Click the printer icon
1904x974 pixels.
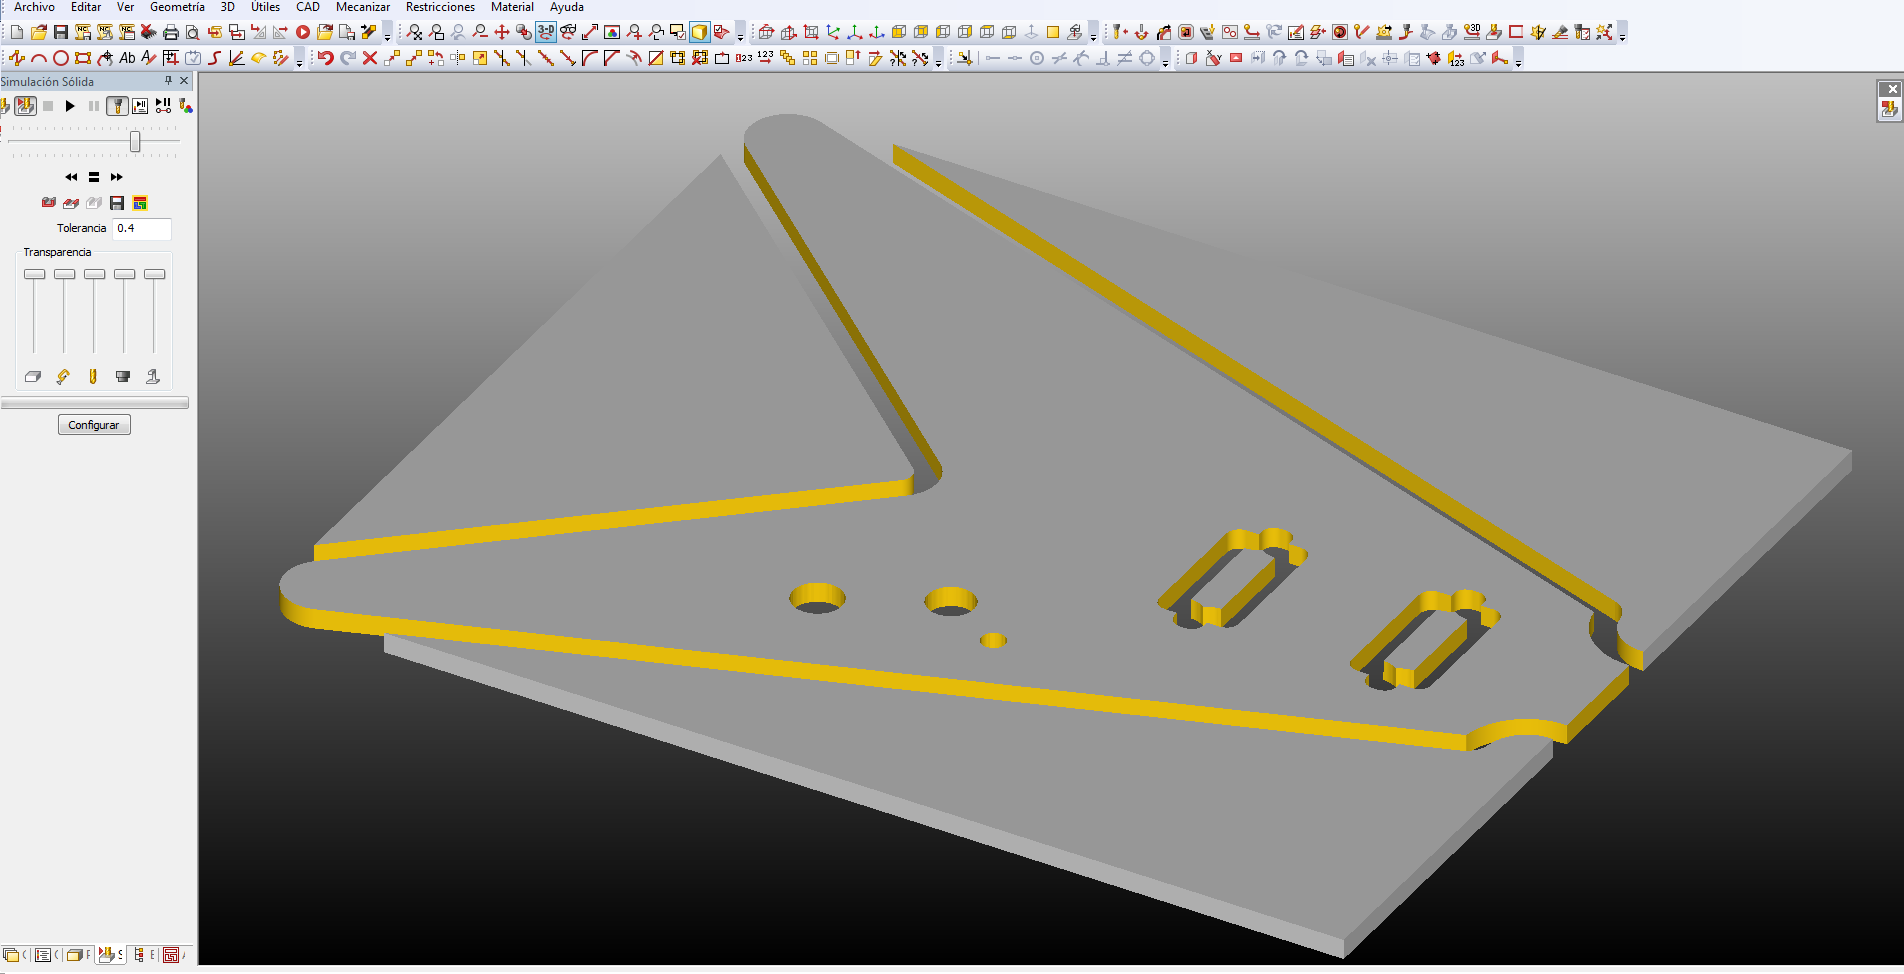[171, 32]
